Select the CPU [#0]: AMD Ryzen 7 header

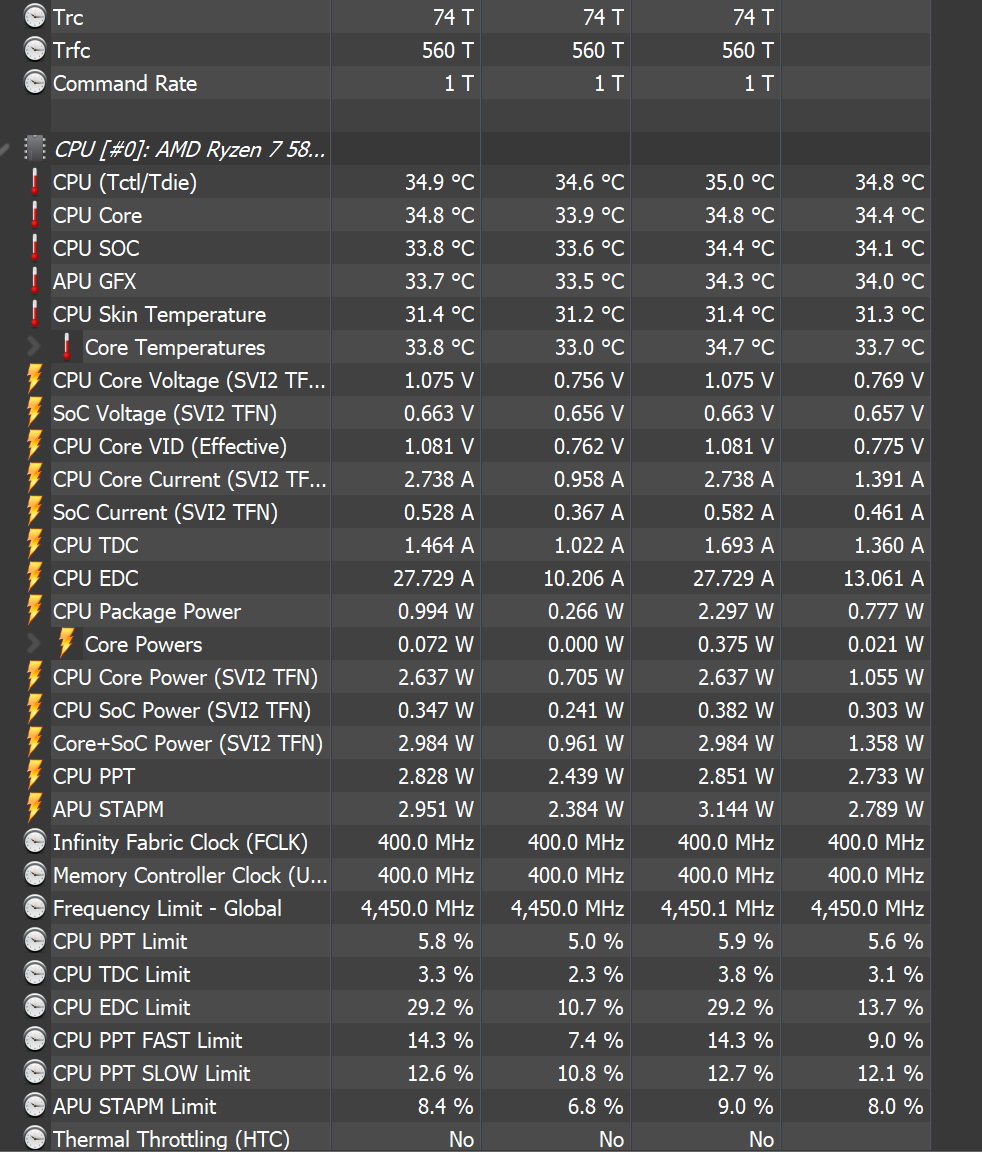(189, 149)
